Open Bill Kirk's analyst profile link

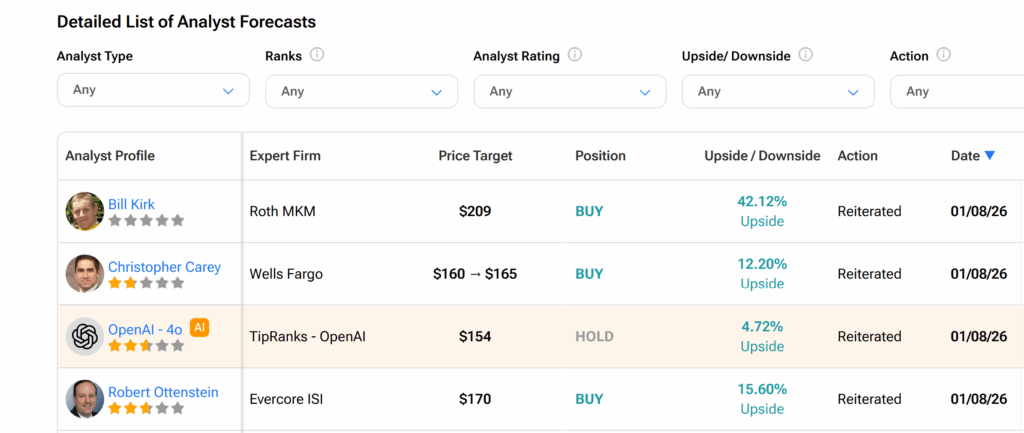click(x=131, y=204)
